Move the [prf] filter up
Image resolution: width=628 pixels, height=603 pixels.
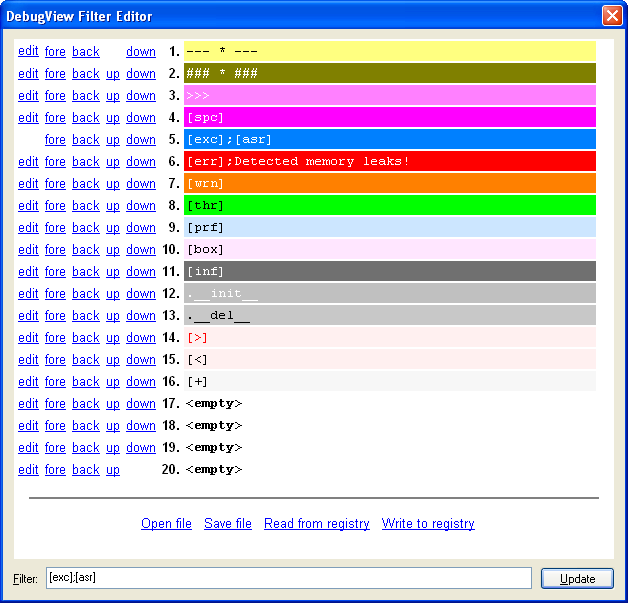point(113,227)
